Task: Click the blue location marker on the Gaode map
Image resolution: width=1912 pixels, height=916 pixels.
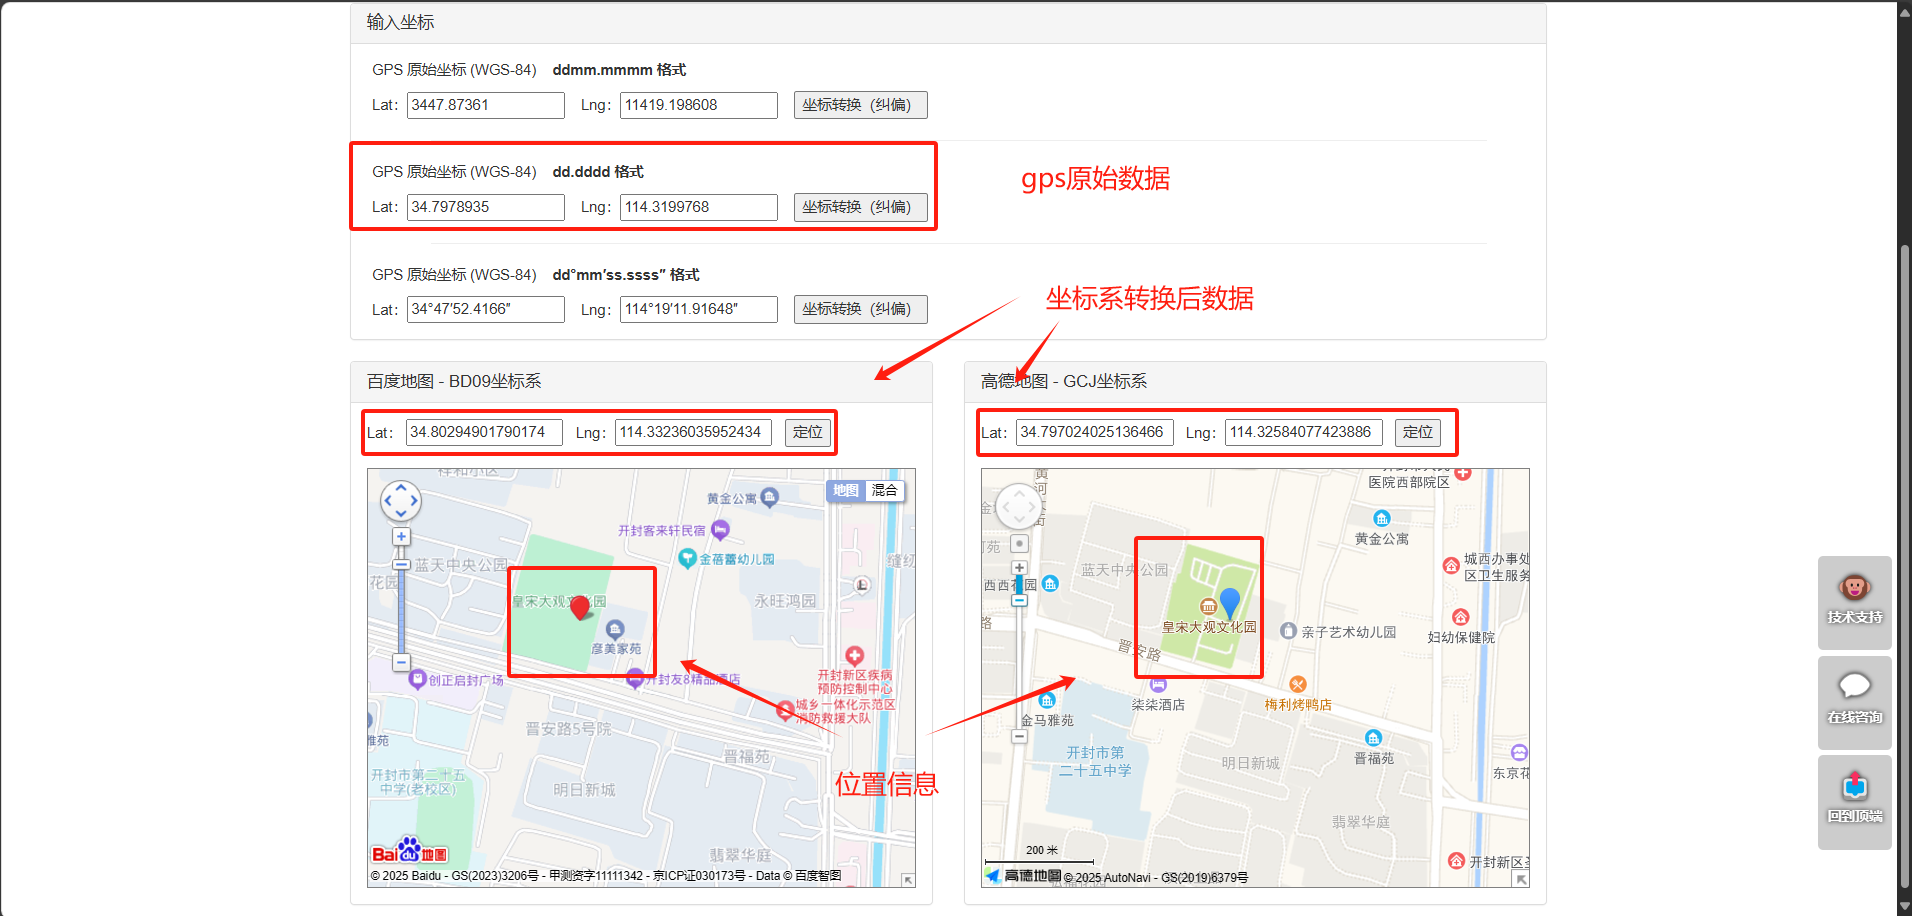Action: [x=1230, y=604]
